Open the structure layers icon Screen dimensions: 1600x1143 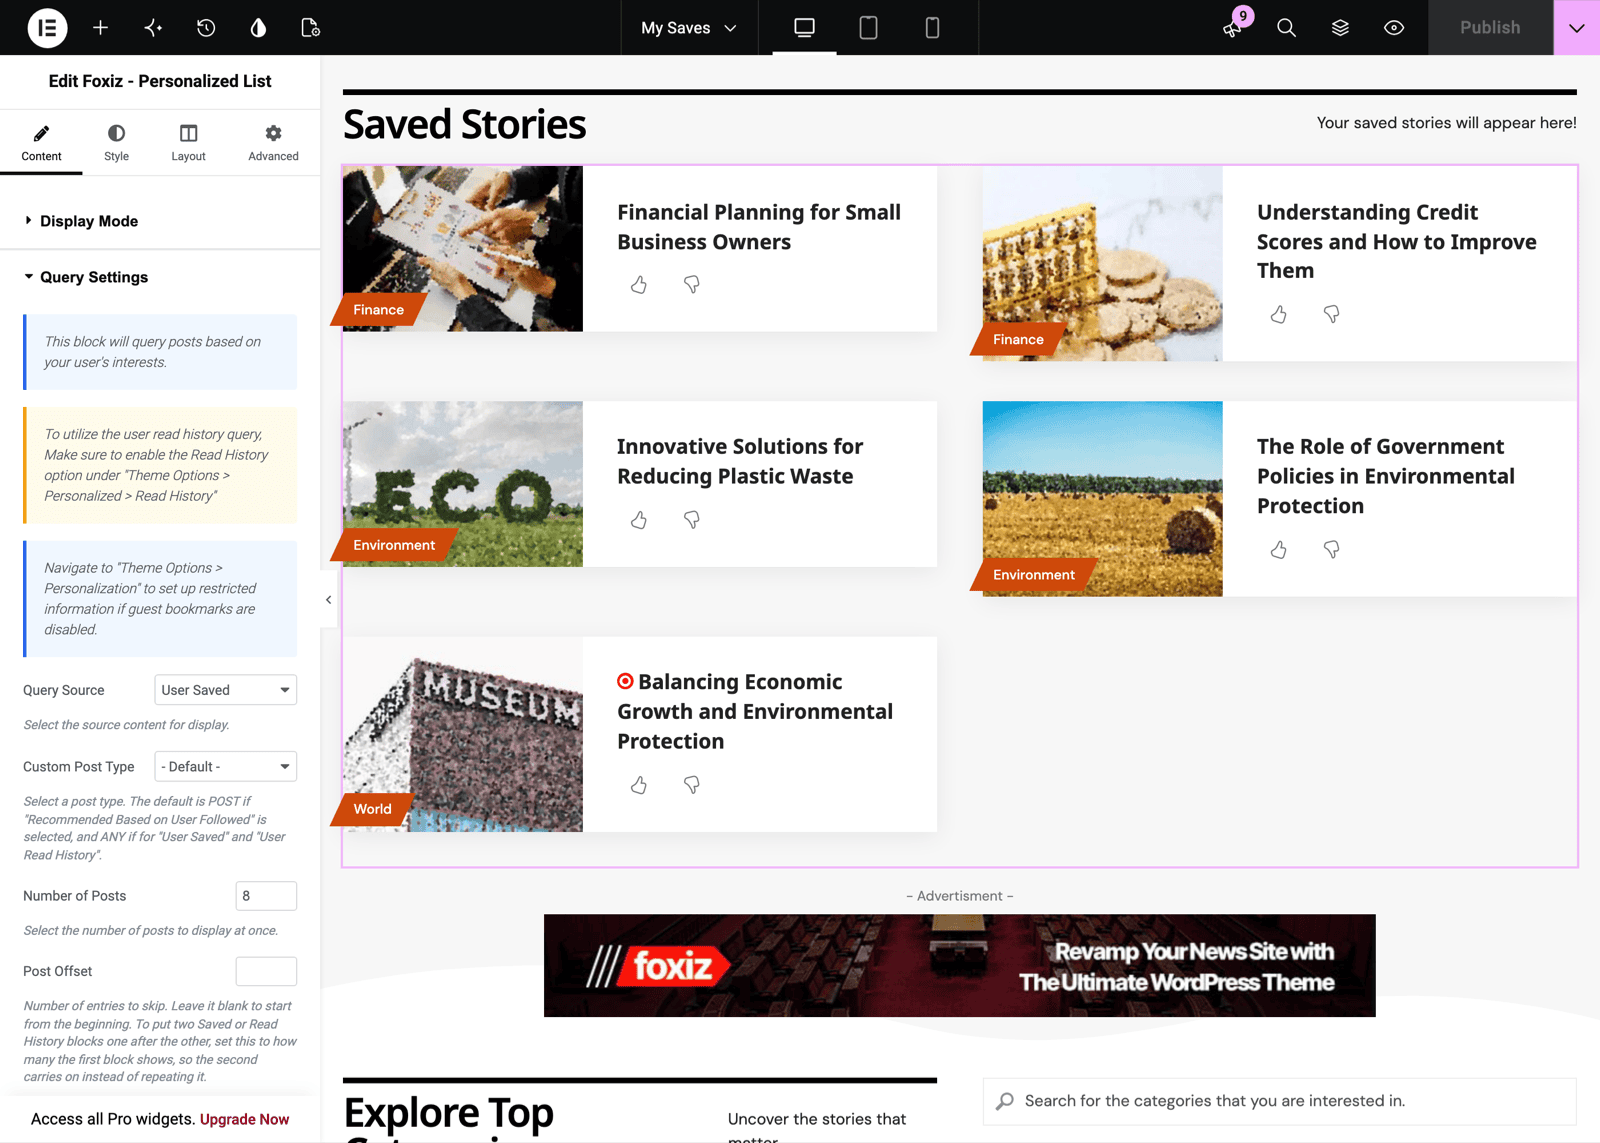[x=1340, y=28]
